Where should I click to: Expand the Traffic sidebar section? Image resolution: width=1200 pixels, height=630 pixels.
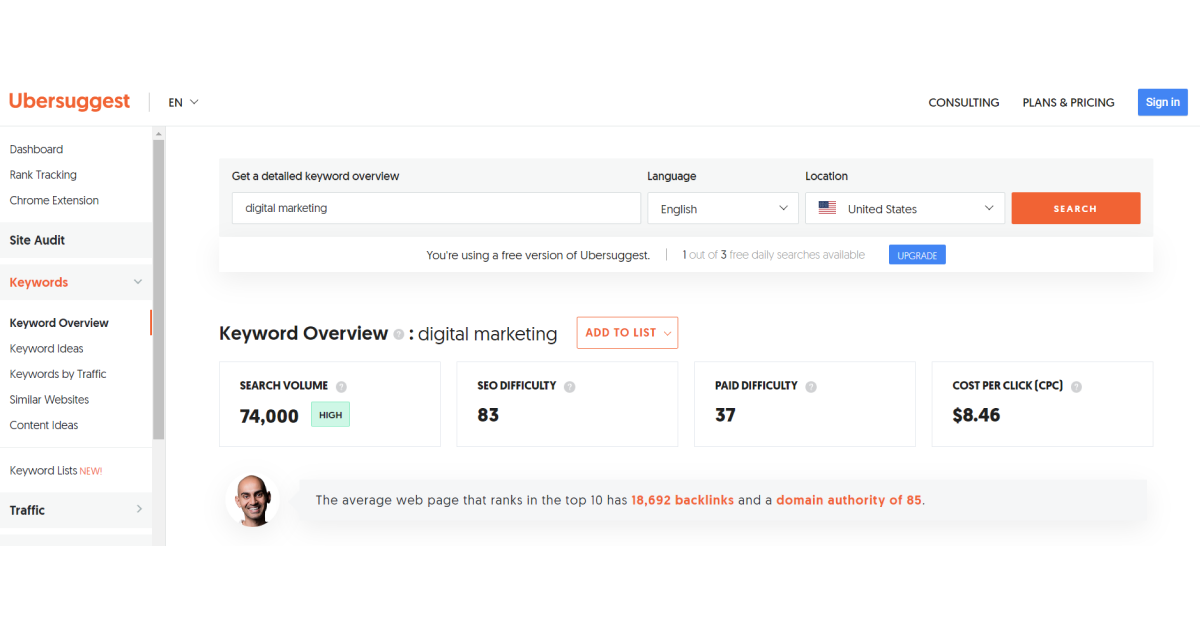pyautogui.click(x=76, y=510)
